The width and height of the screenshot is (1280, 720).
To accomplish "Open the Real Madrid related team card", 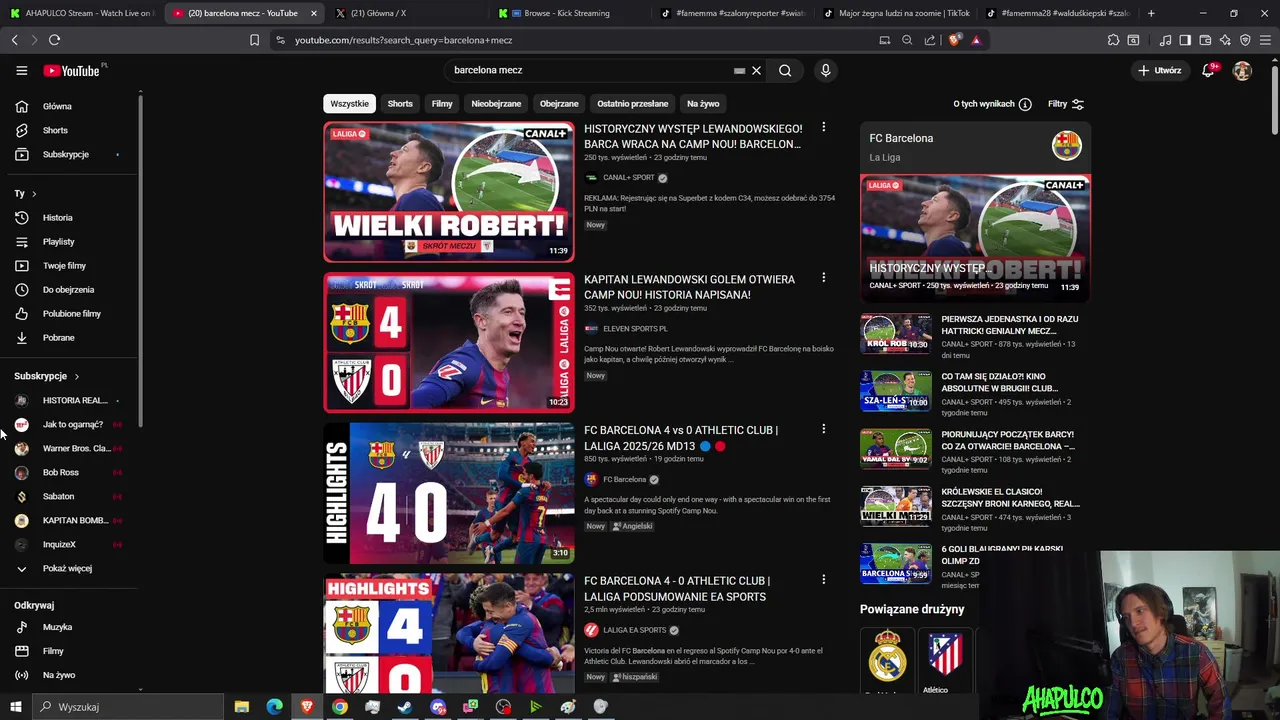I will [887, 660].
